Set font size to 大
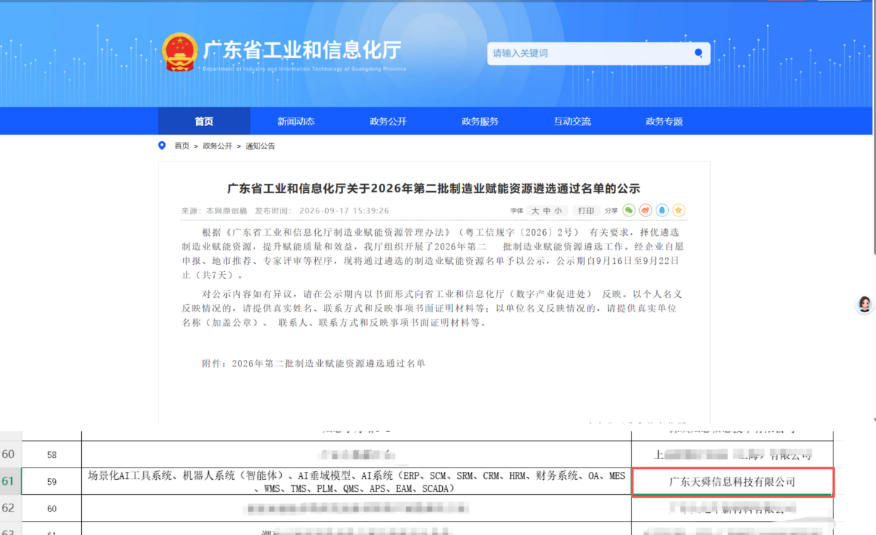This screenshot has height=535, width=876. click(535, 211)
